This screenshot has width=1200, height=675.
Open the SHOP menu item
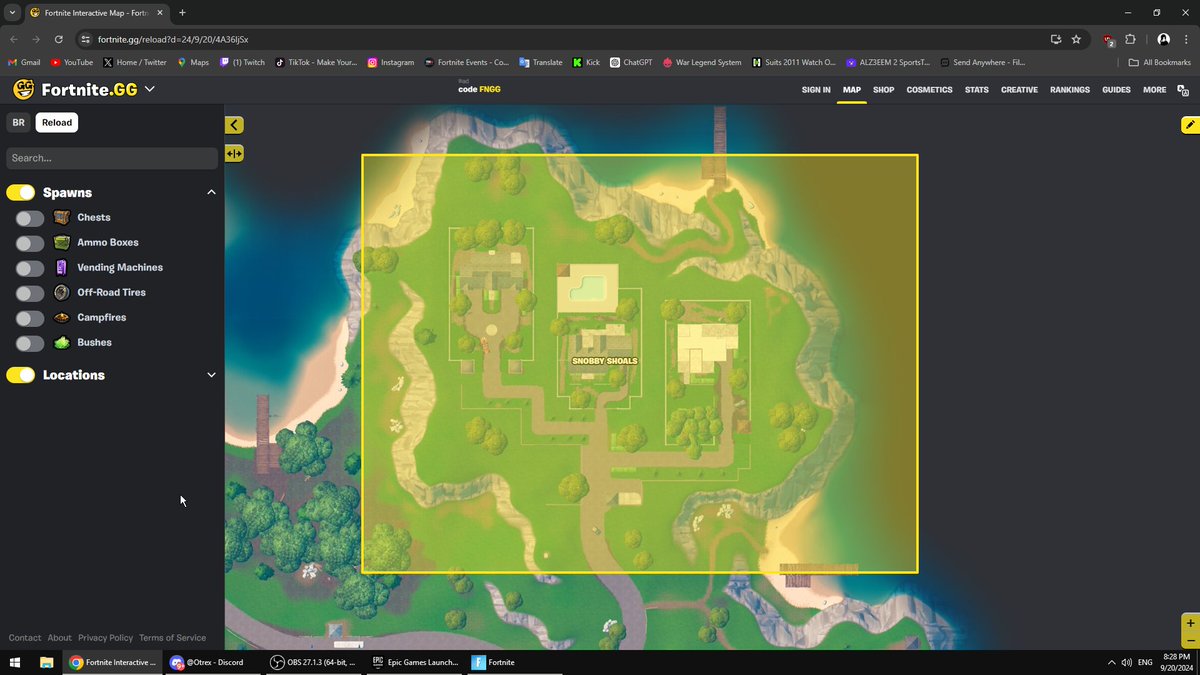(x=883, y=90)
